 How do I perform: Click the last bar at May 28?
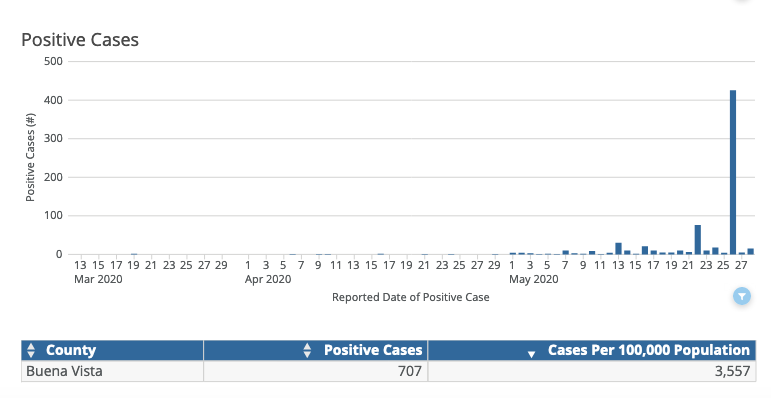coord(750,251)
